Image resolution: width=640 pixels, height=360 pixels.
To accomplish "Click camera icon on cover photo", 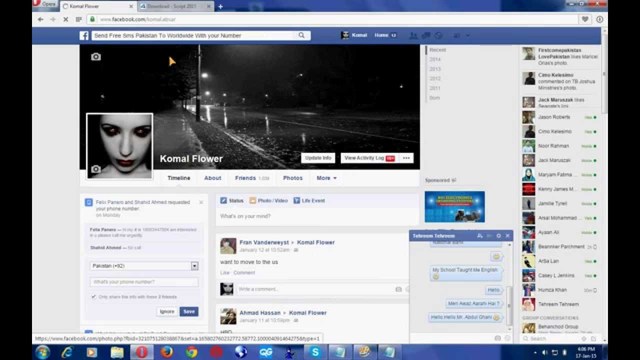I will tap(96, 57).
